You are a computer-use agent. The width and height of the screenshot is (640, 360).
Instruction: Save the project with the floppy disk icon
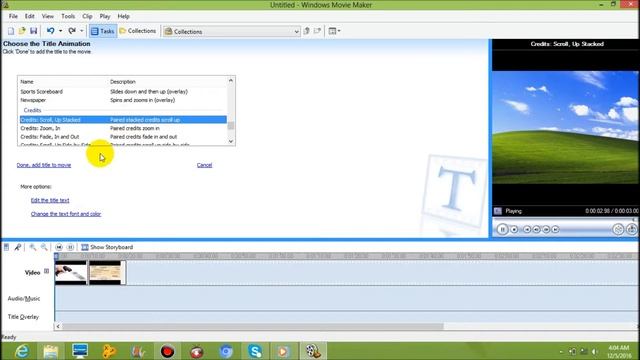(x=33, y=31)
